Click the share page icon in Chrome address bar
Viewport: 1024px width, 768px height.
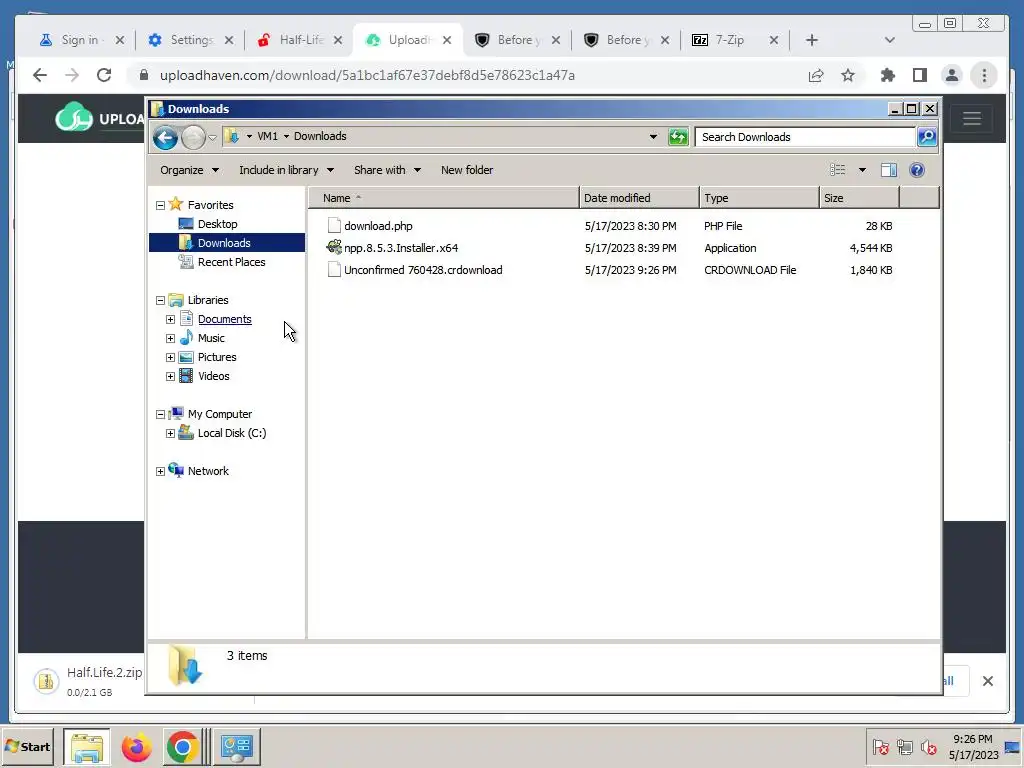point(816,75)
